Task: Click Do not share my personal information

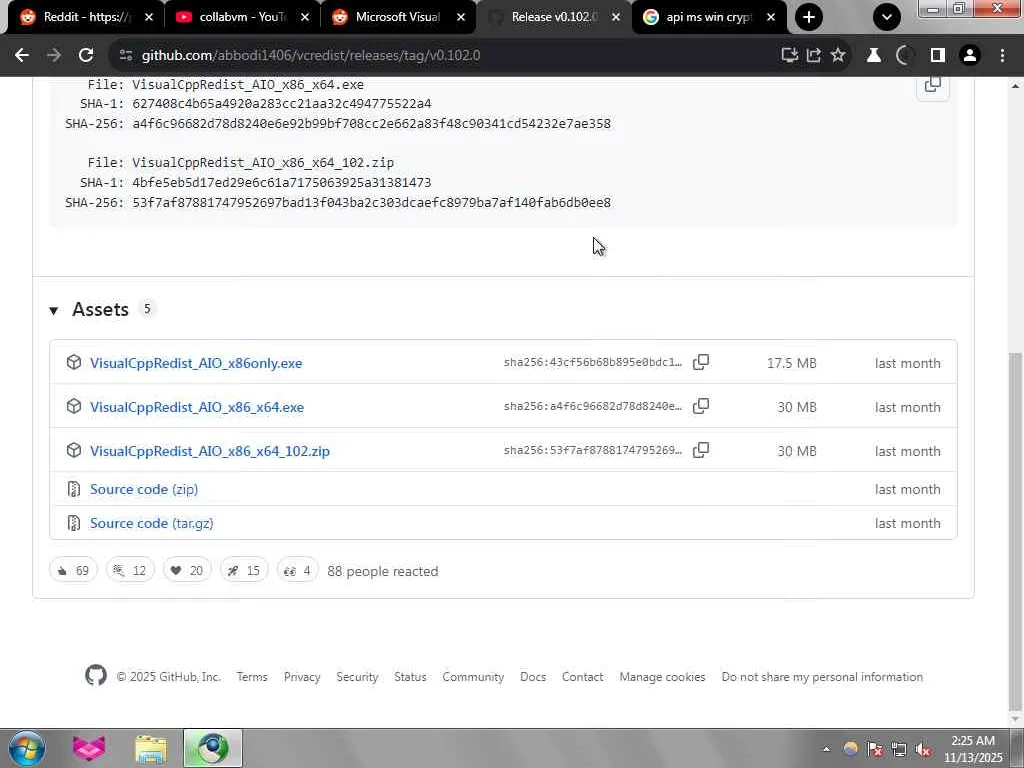Action: pos(822,677)
